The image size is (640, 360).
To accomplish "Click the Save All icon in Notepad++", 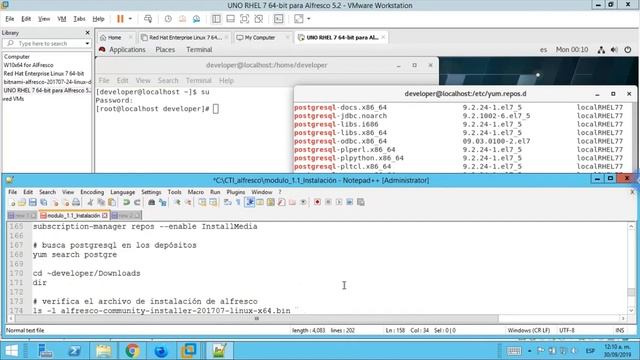I will pos(43,202).
